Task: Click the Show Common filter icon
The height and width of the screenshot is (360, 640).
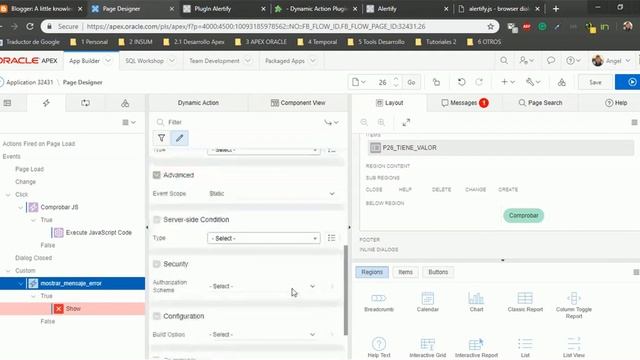Action: point(162,138)
